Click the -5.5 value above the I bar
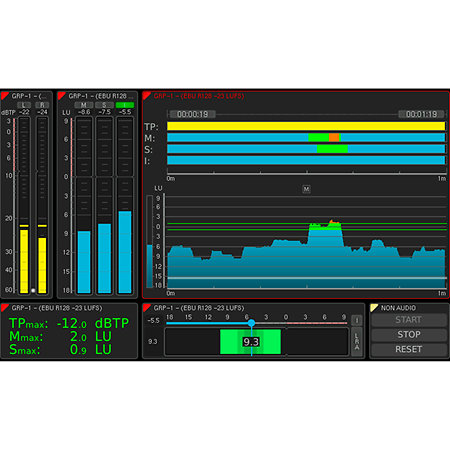 [x=125, y=112]
